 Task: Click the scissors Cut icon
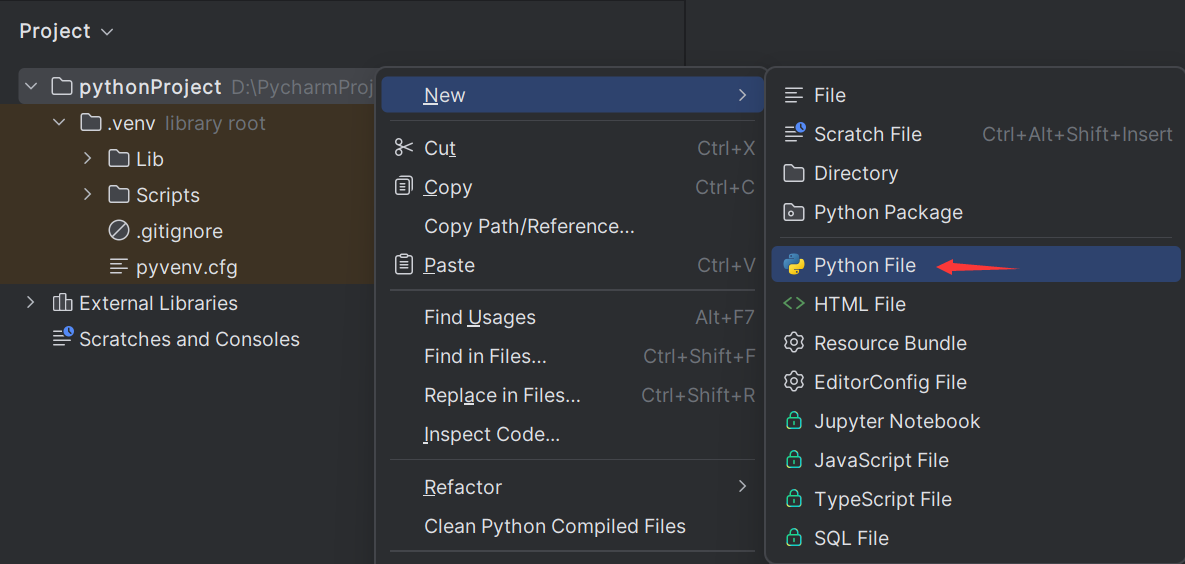click(x=404, y=148)
